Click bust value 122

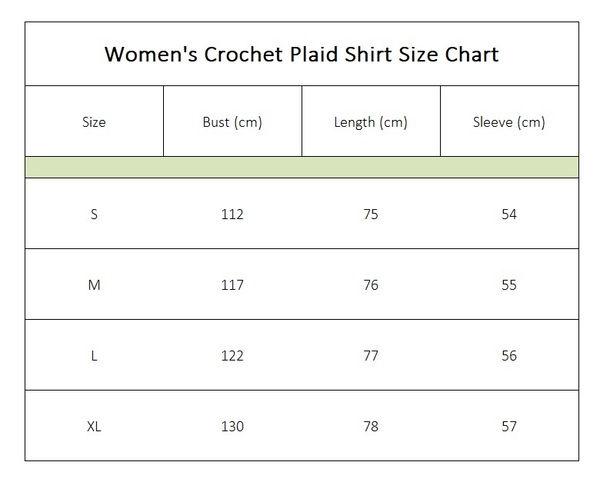232,356
